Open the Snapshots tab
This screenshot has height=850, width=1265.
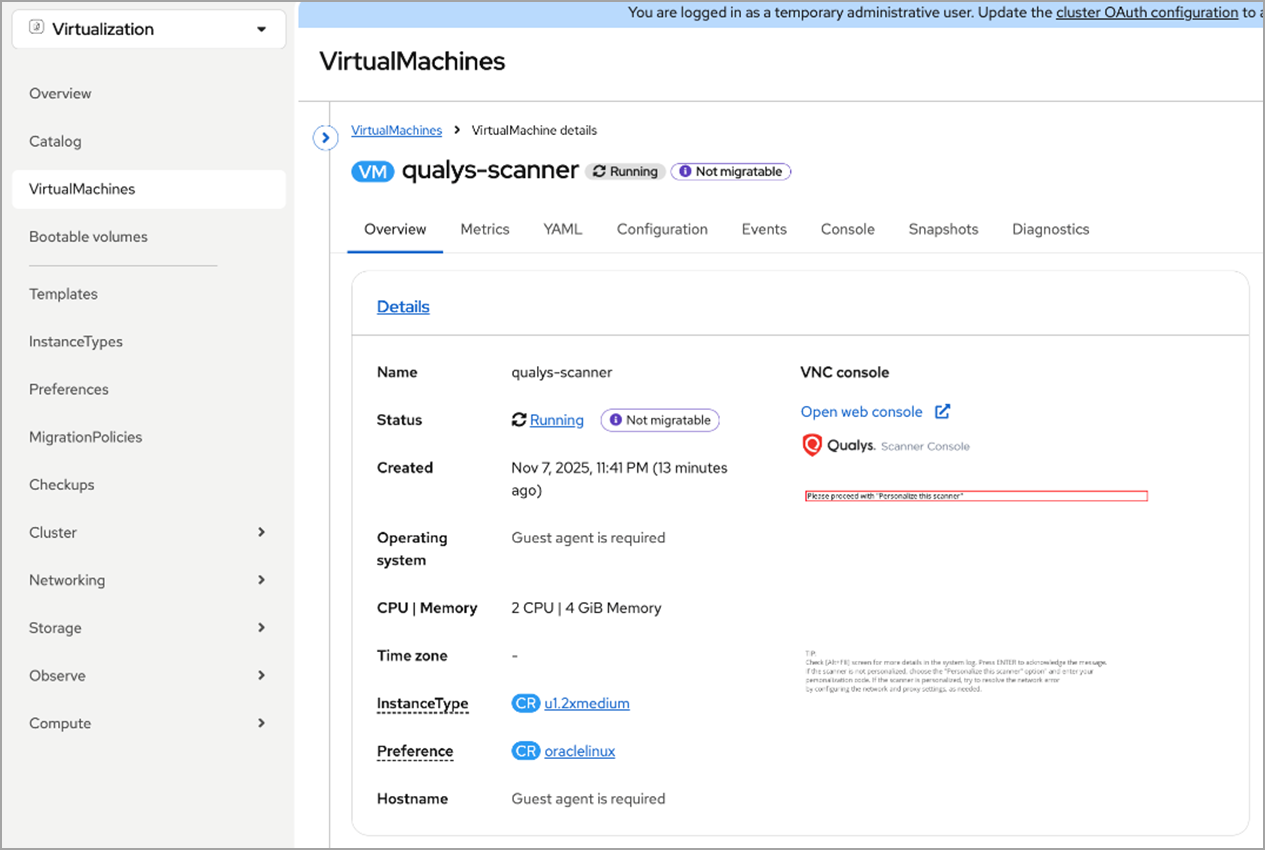pyautogui.click(x=943, y=229)
